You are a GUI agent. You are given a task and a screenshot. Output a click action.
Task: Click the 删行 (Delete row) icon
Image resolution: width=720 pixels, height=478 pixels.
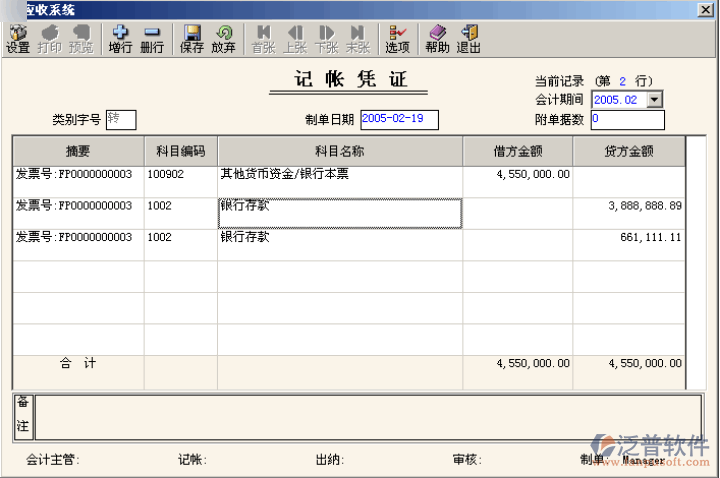152,39
